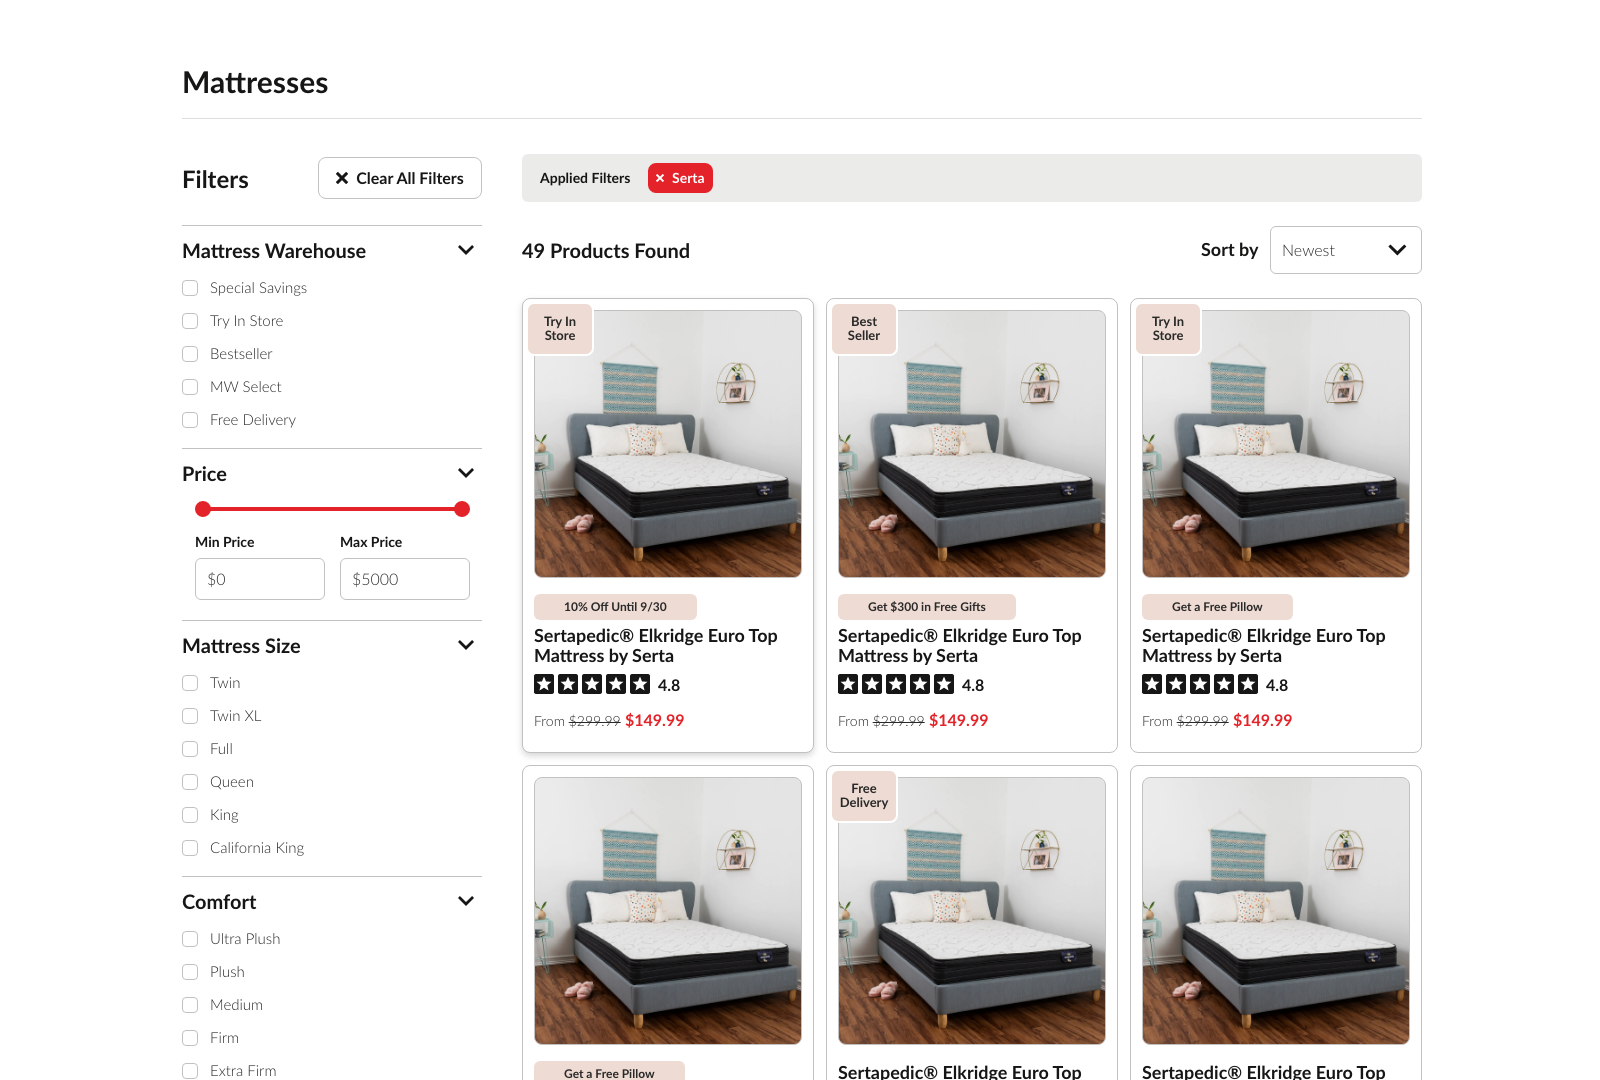
Task: Open the Sort by Newest dropdown
Action: pyautogui.click(x=1345, y=250)
